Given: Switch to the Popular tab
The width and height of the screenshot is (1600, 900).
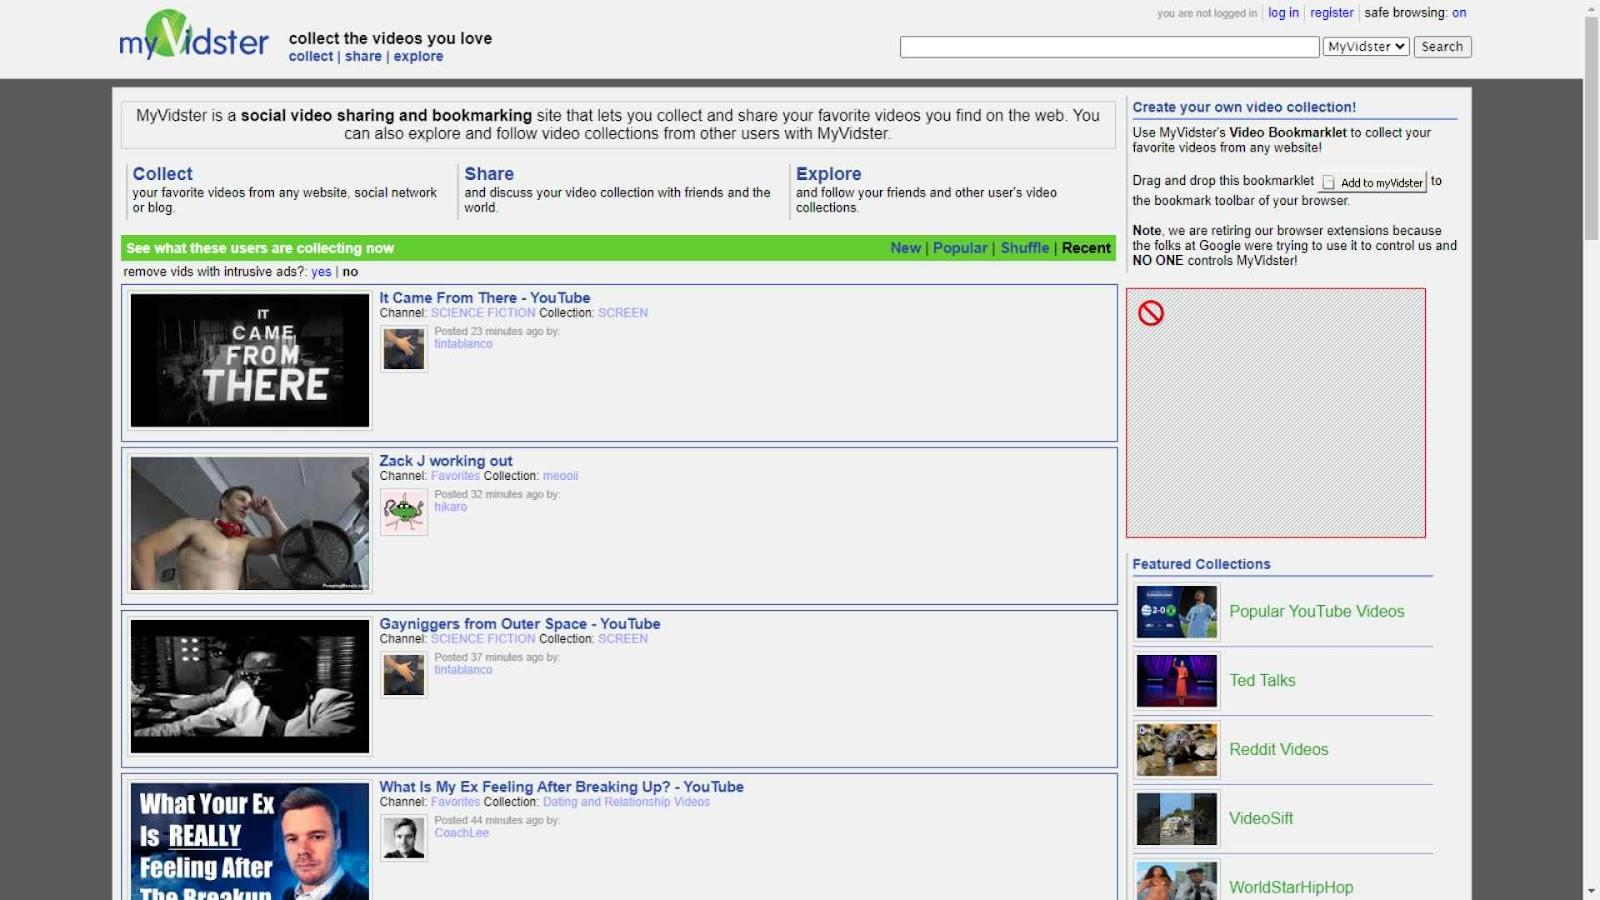Looking at the screenshot, I should [960, 248].
